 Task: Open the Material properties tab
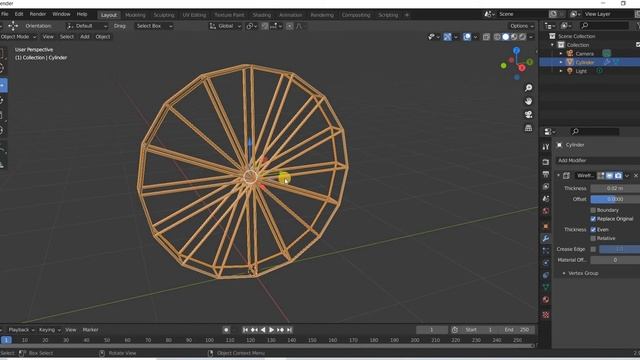546,300
